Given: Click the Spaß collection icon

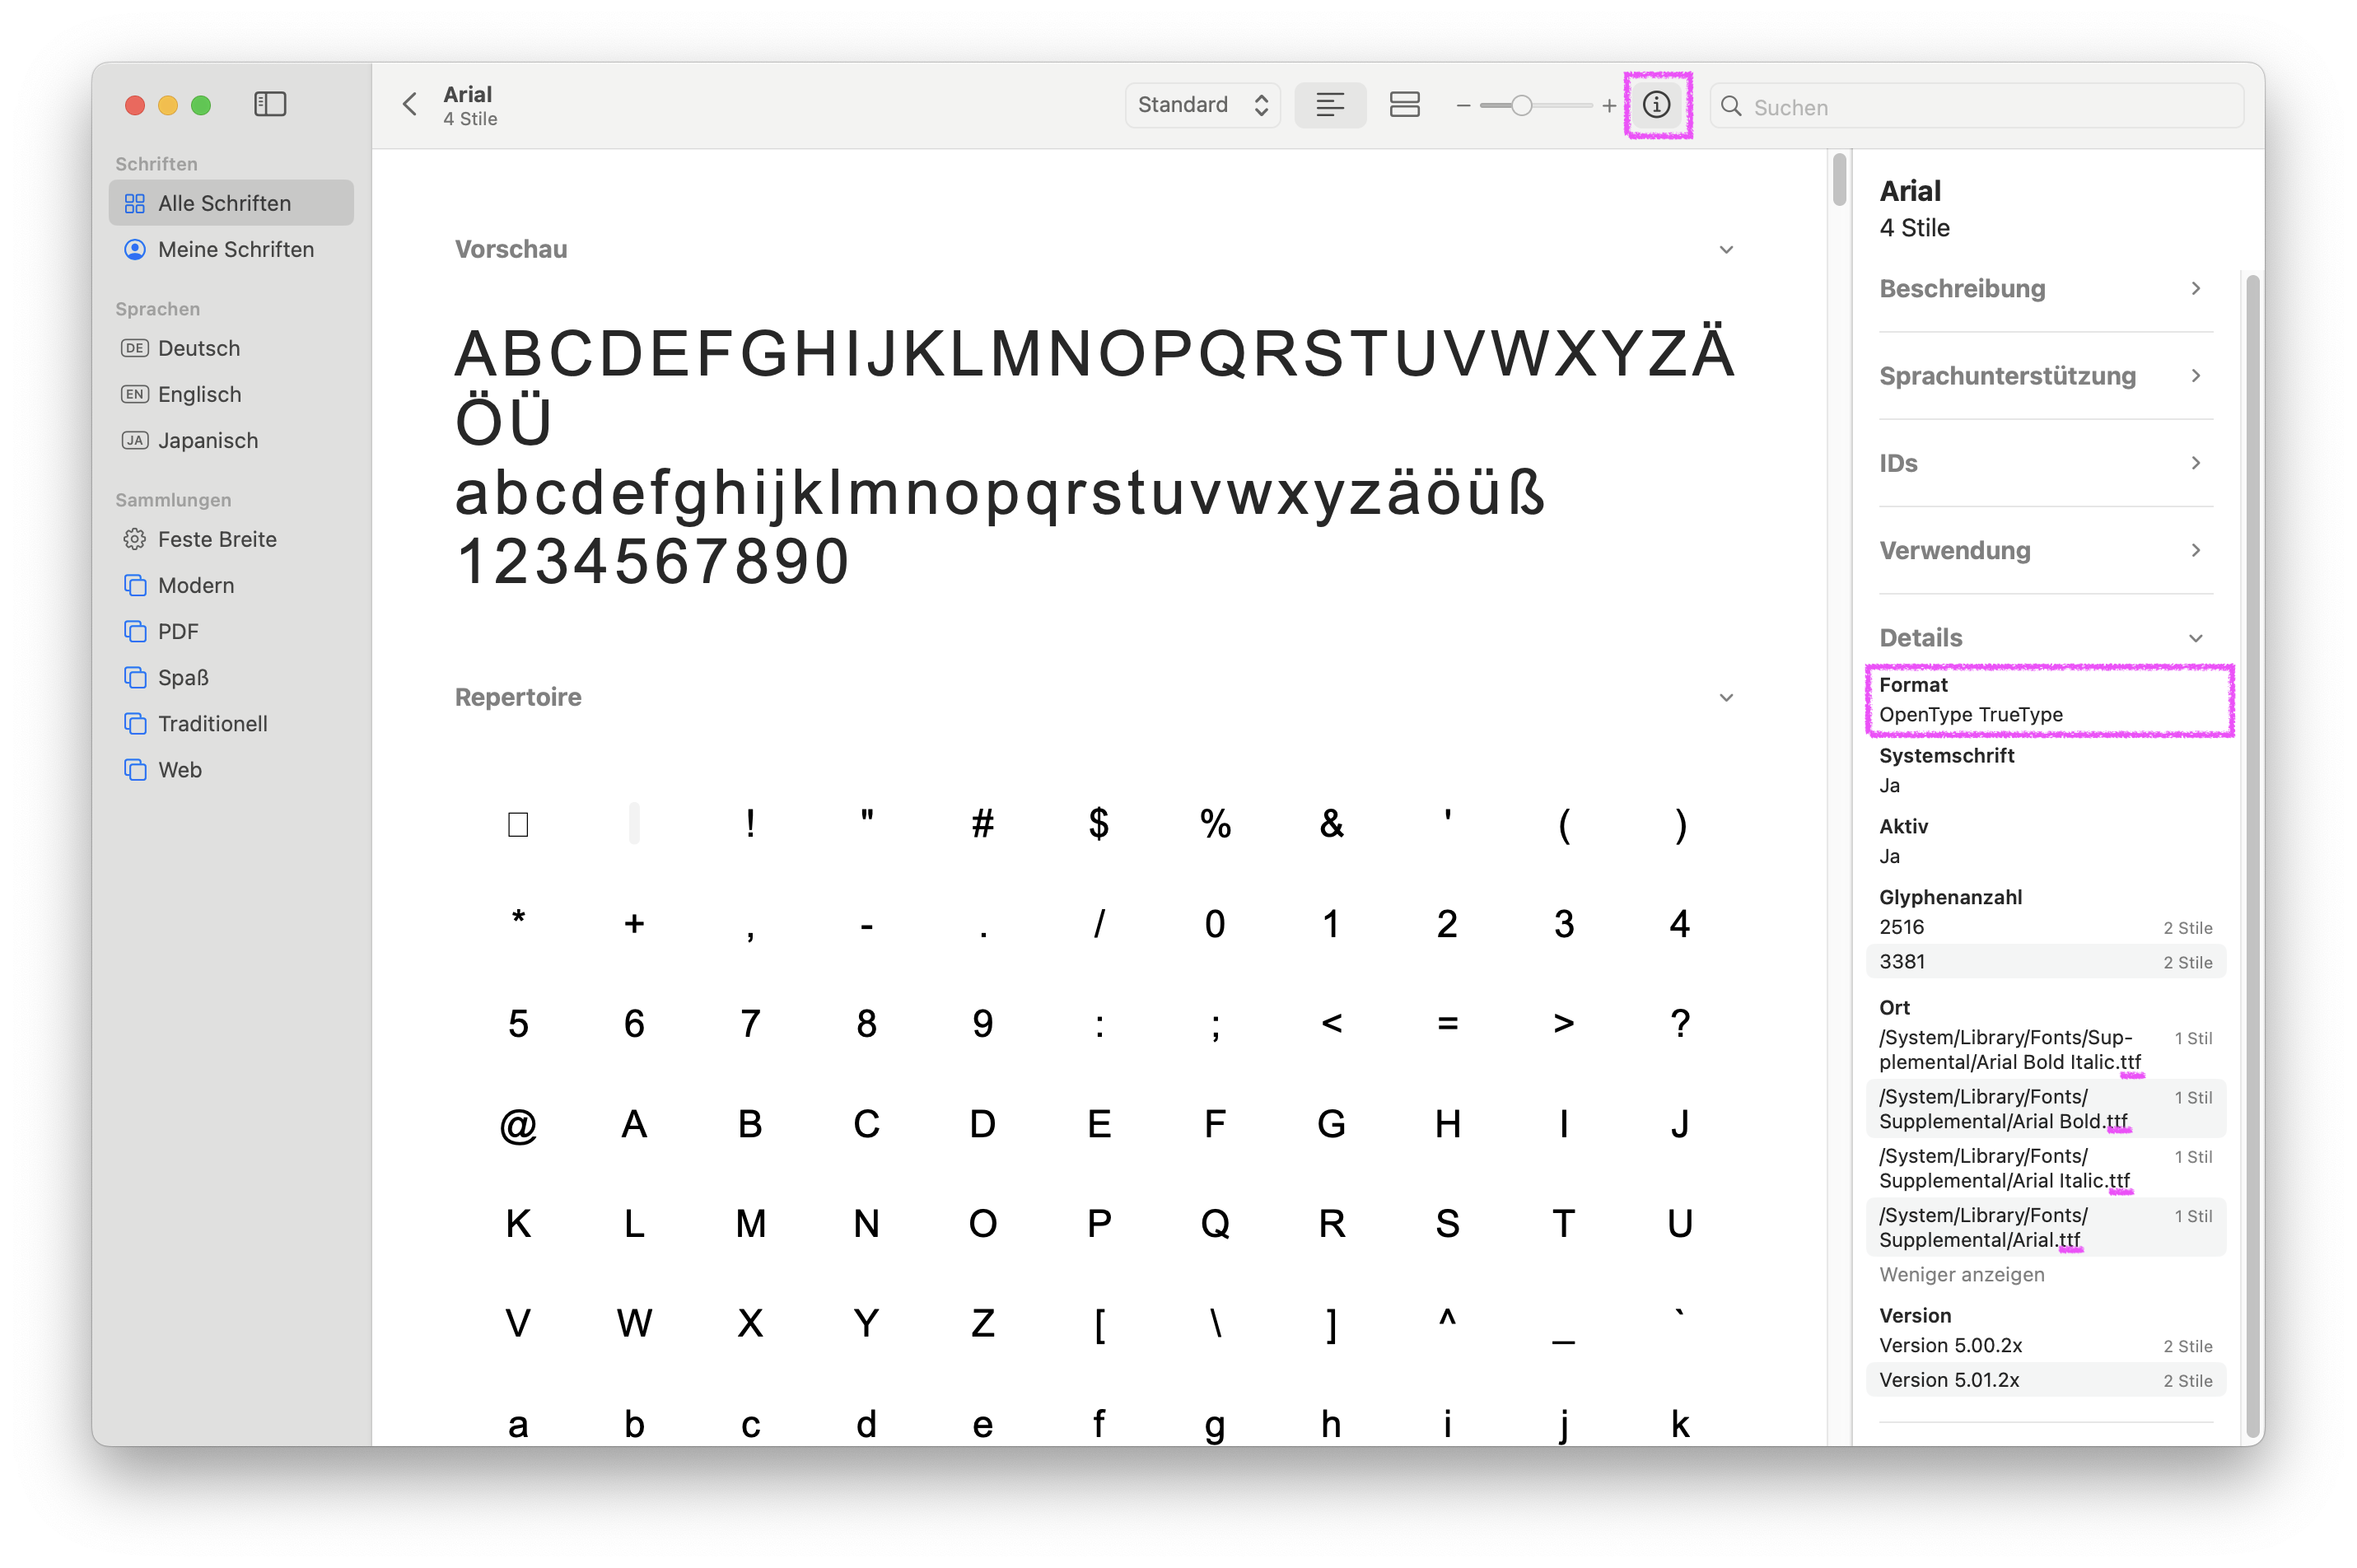Looking at the screenshot, I should click(x=135, y=677).
